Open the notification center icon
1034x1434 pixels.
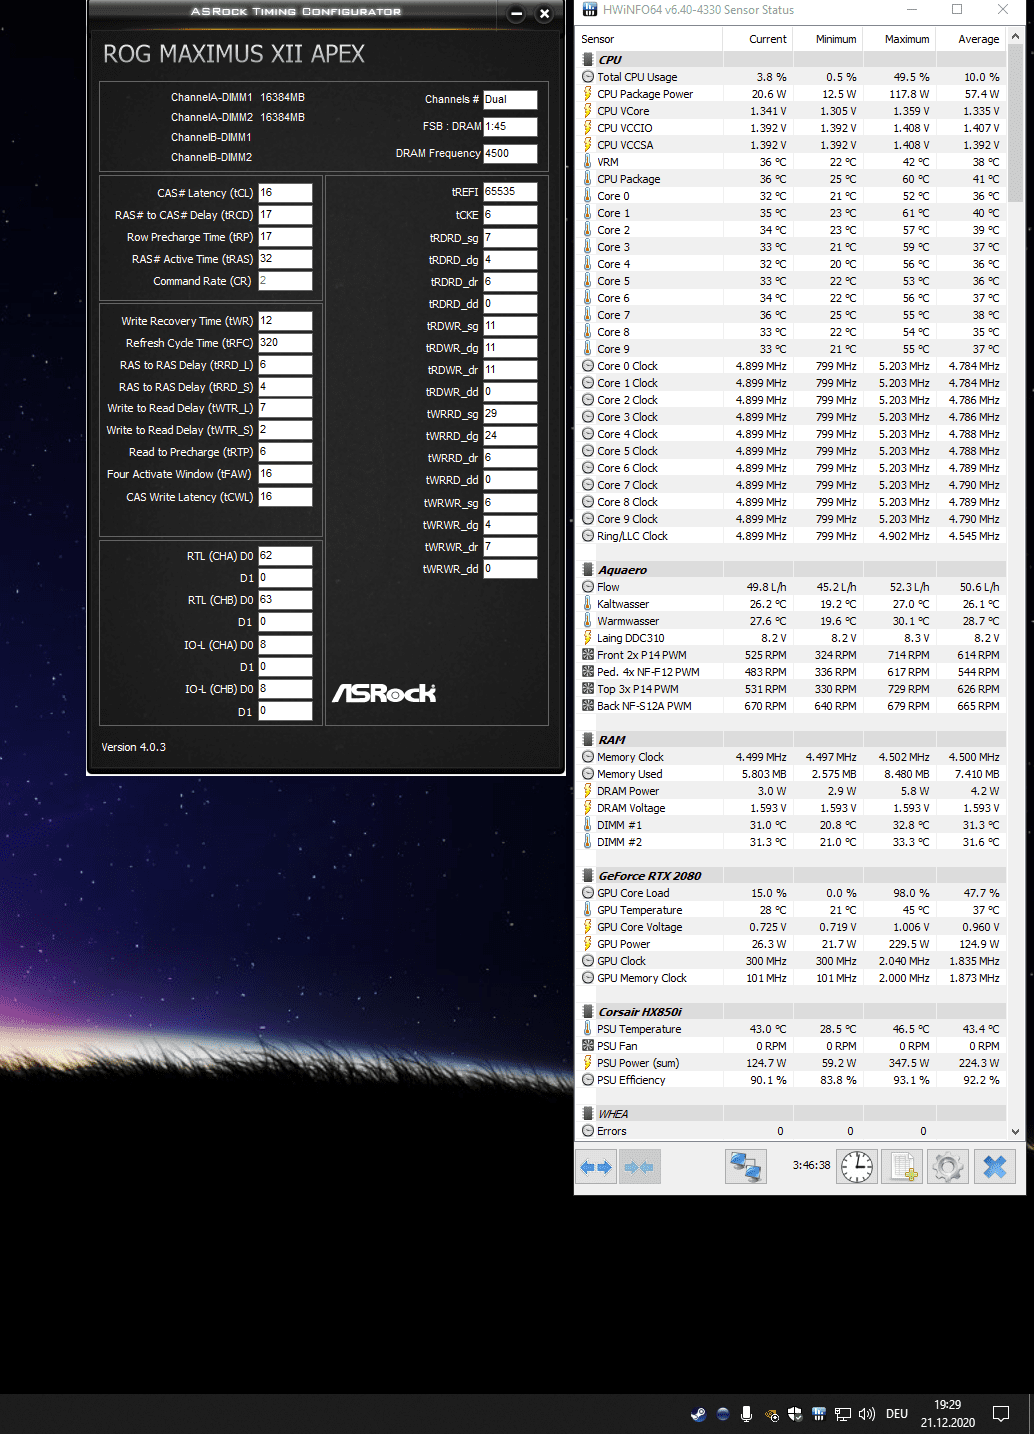[1001, 1414]
